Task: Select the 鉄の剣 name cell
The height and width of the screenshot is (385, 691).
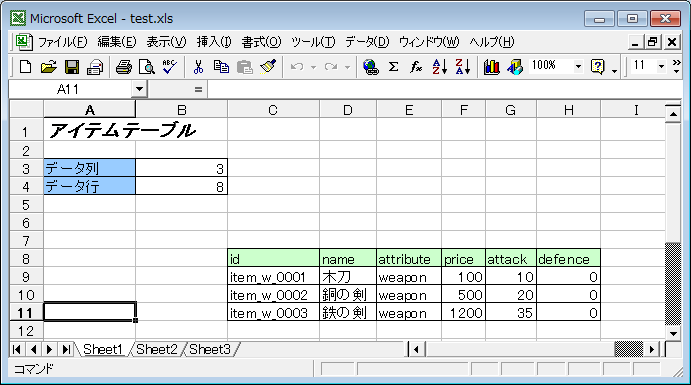Action: pyautogui.click(x=348, y=312)
